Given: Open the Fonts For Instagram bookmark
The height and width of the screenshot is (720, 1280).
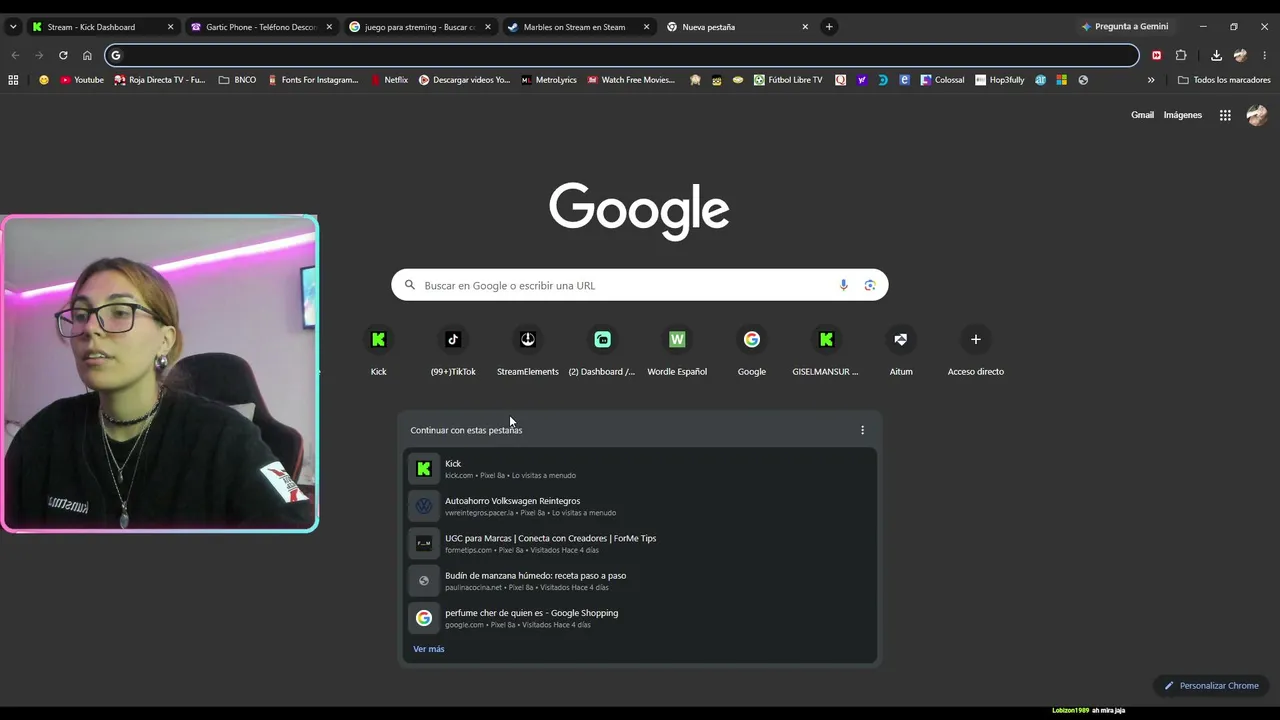Looking at the screenshot, I should (x=313, y=80).
